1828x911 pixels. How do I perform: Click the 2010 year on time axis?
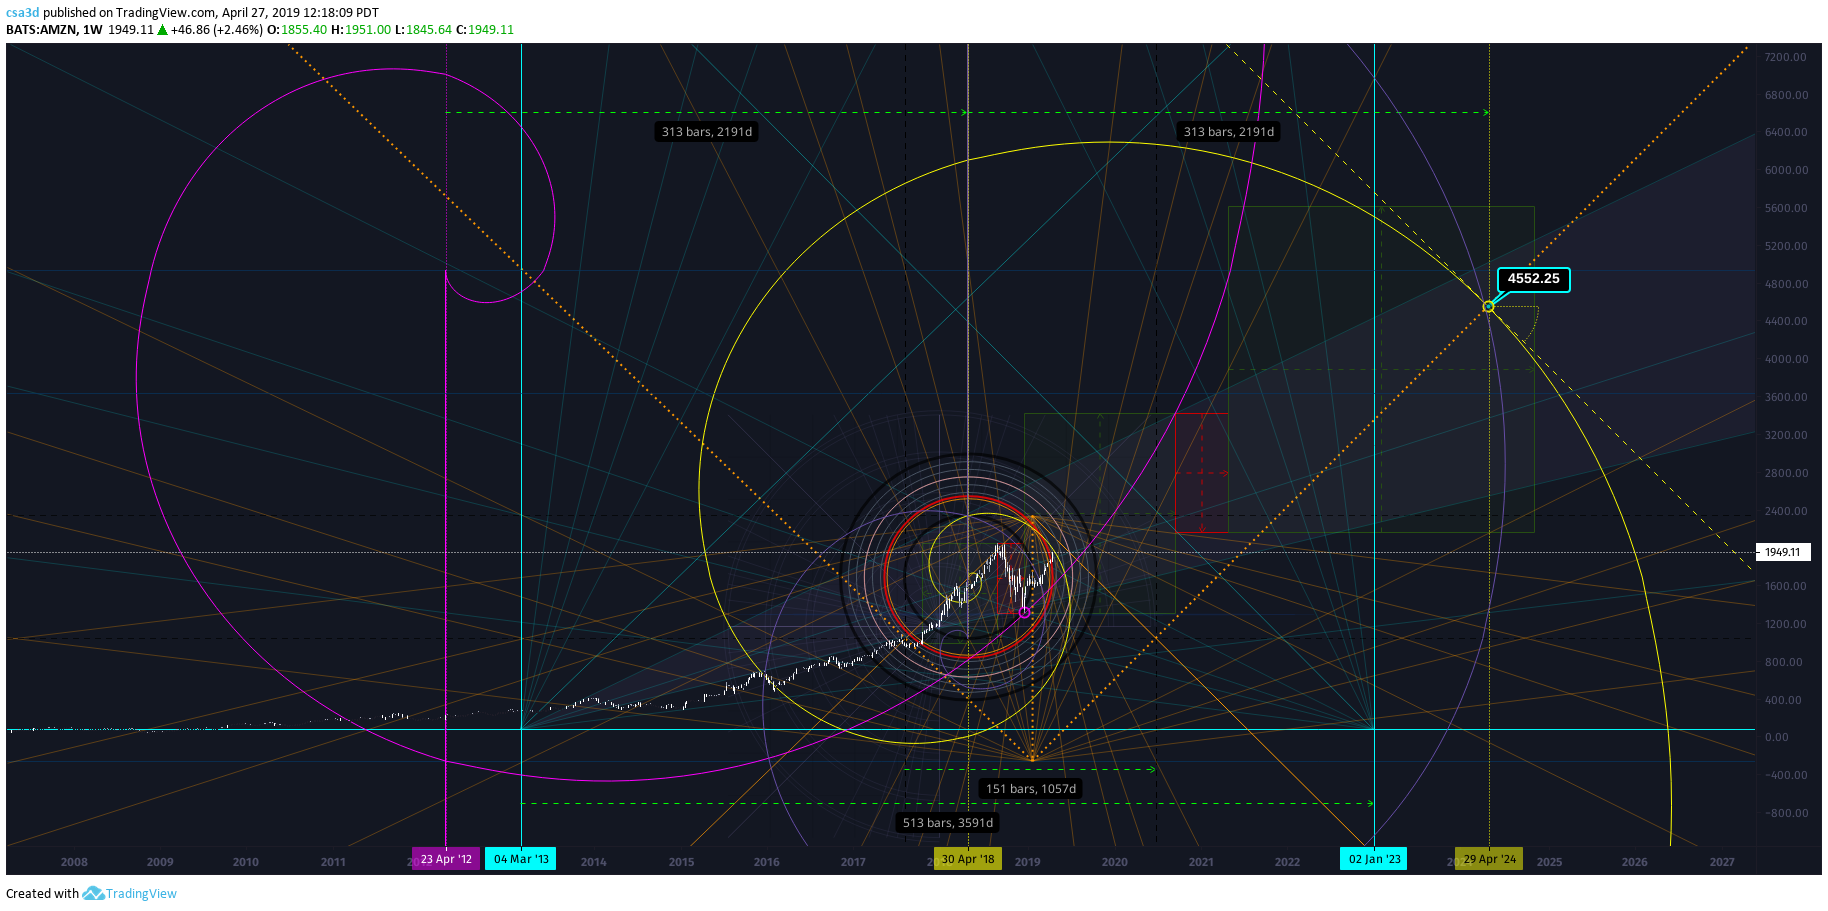[246, 862]
